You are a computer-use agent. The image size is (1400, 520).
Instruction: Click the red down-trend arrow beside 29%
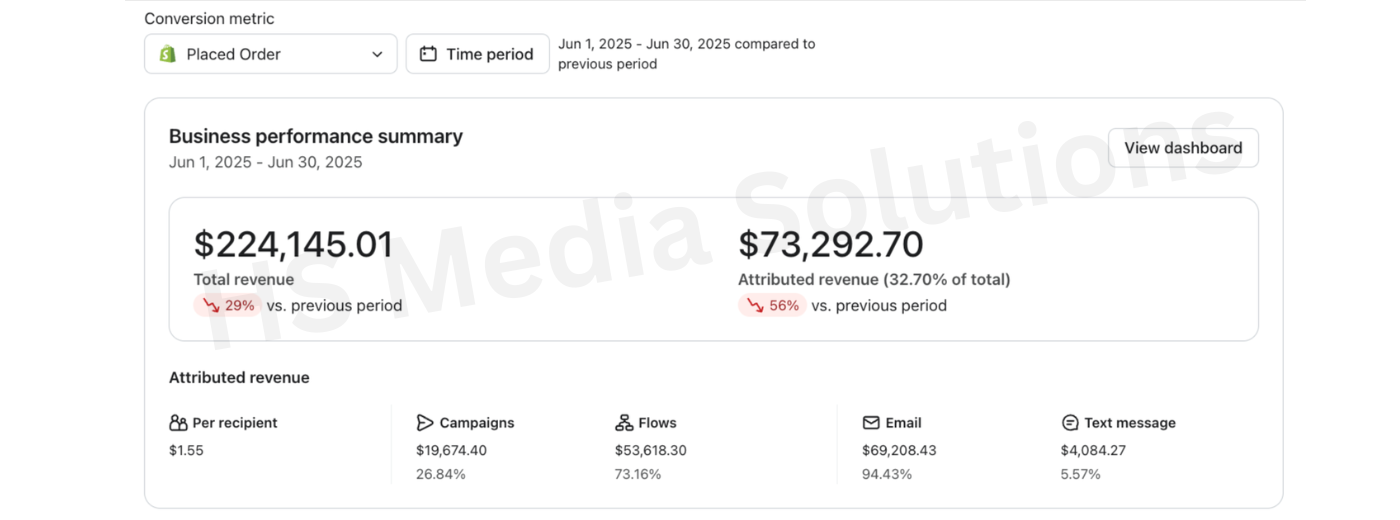pos(211,306)
